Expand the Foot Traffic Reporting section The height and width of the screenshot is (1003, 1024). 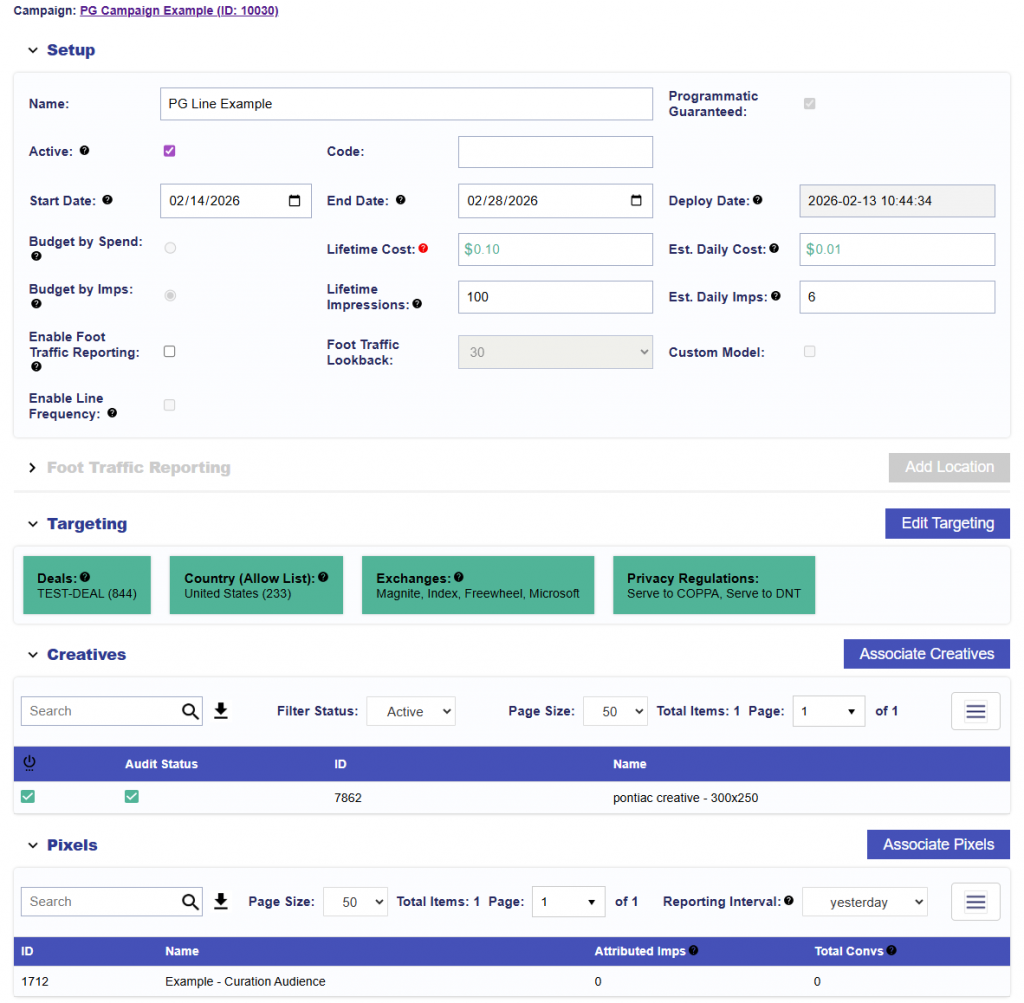33,468
